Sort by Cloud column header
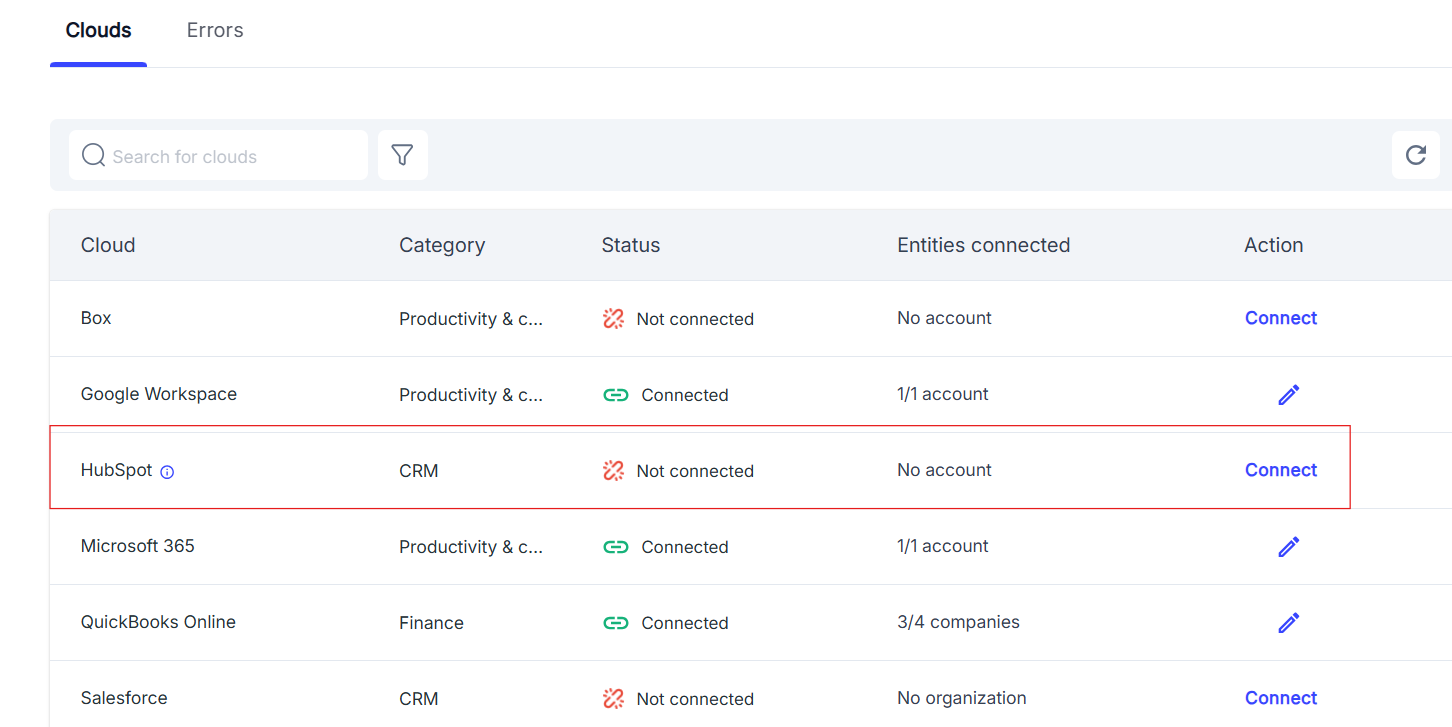The height and width of the screenshot is (727, 1452). [x=108, y=245]
